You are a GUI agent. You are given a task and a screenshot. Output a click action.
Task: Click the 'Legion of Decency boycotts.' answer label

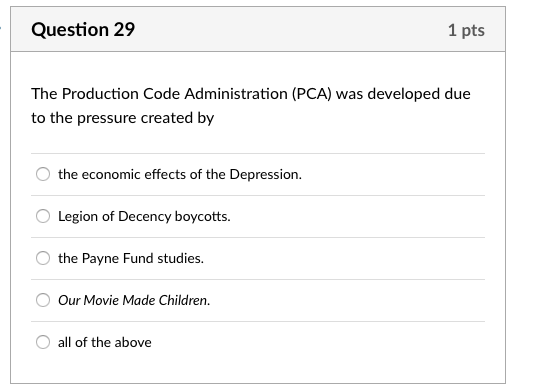pos(144,217)
